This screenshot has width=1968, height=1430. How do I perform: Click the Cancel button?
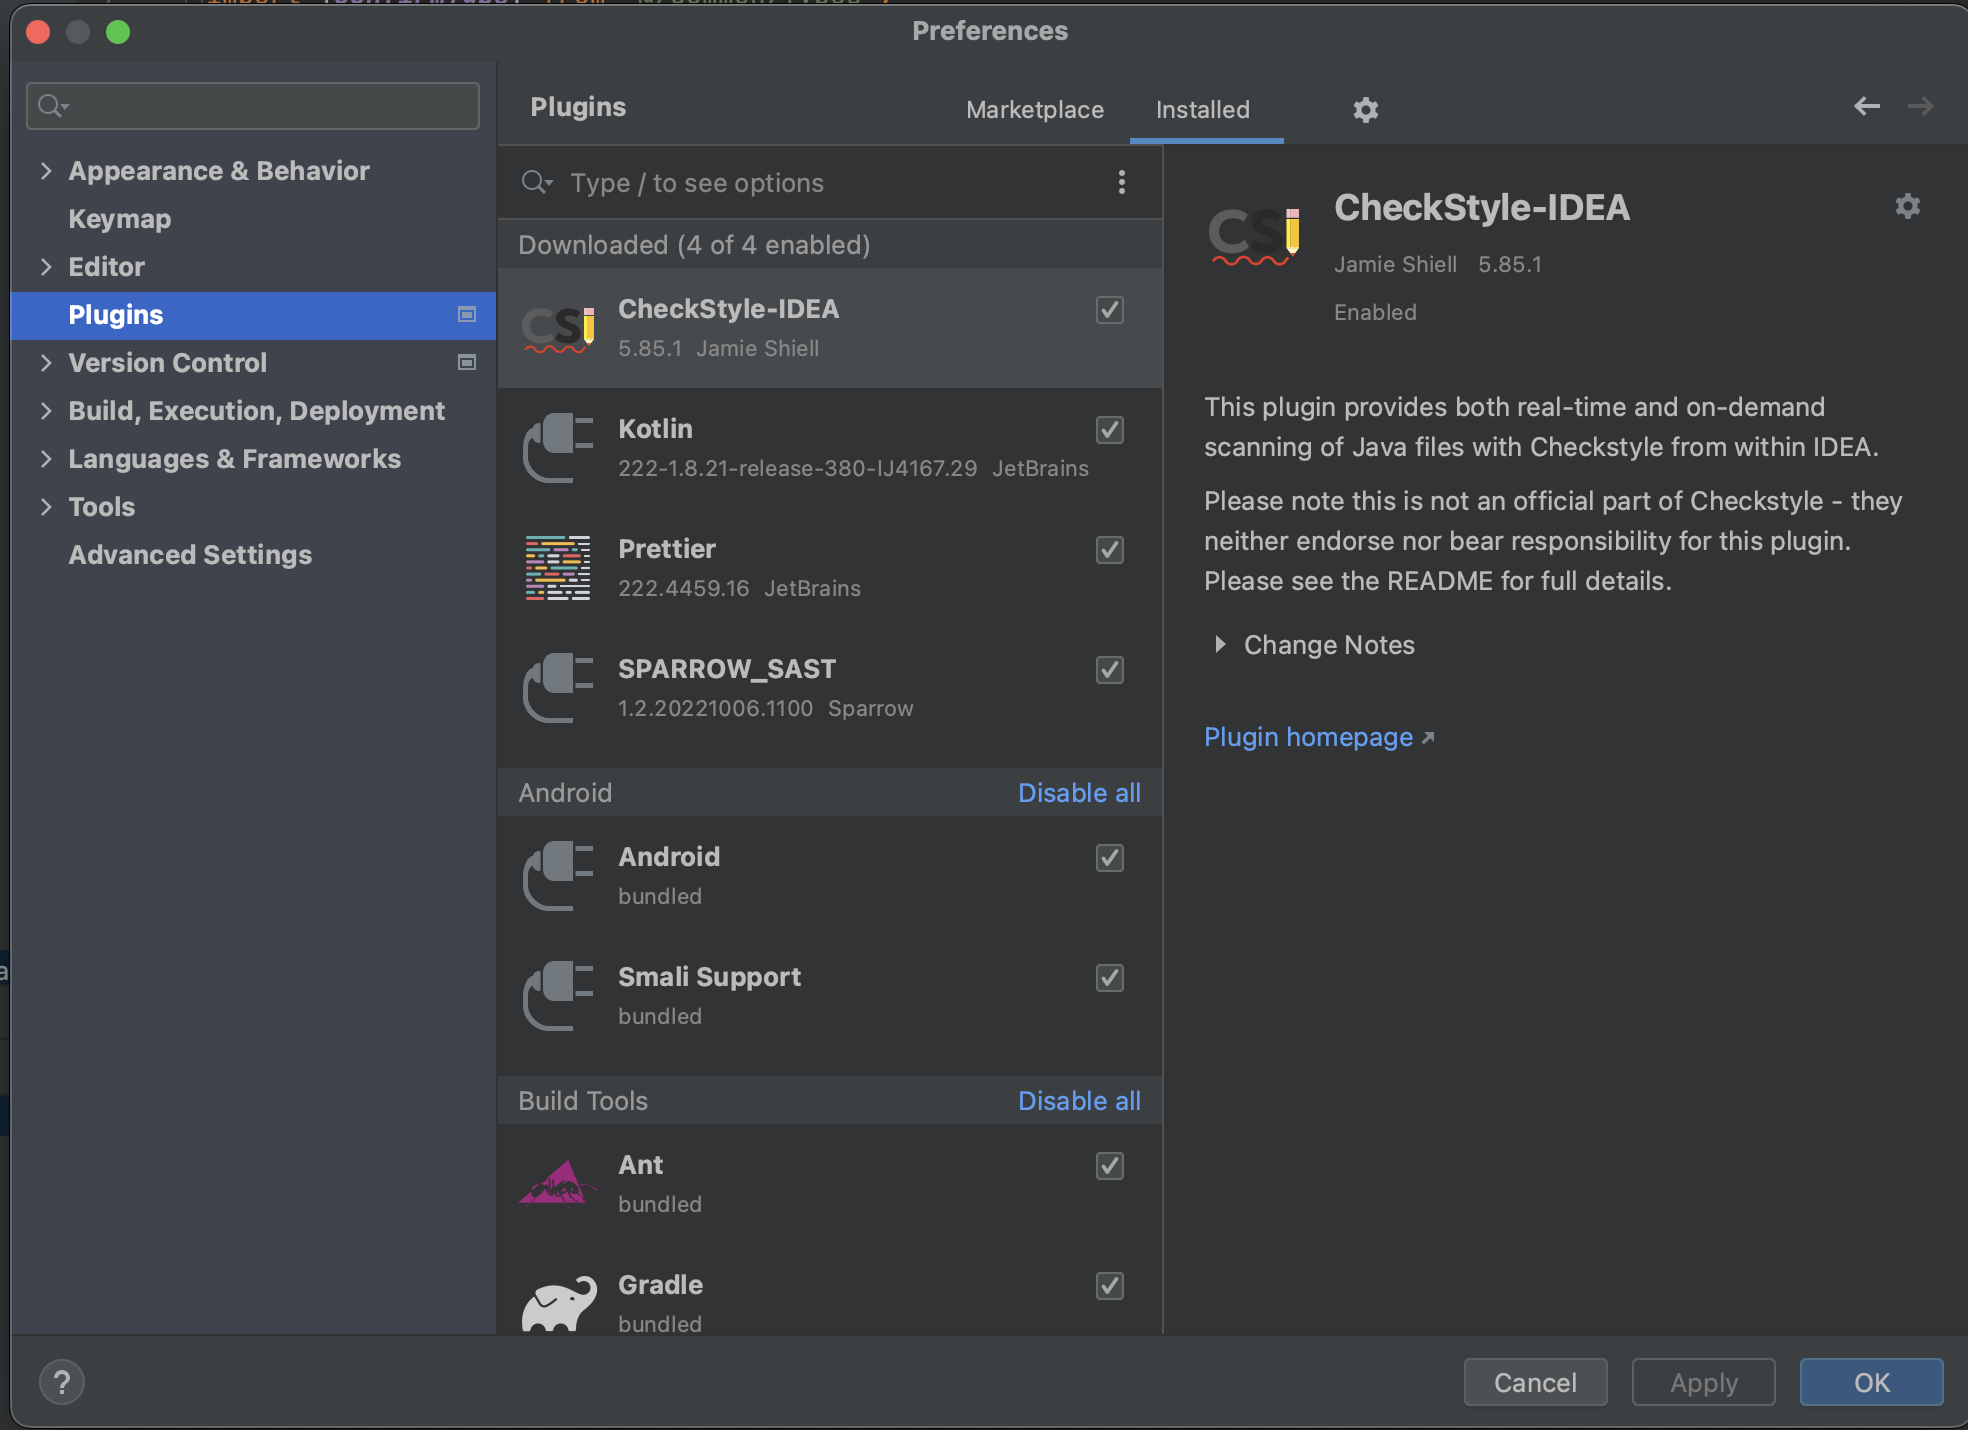coord(1535,1382)
